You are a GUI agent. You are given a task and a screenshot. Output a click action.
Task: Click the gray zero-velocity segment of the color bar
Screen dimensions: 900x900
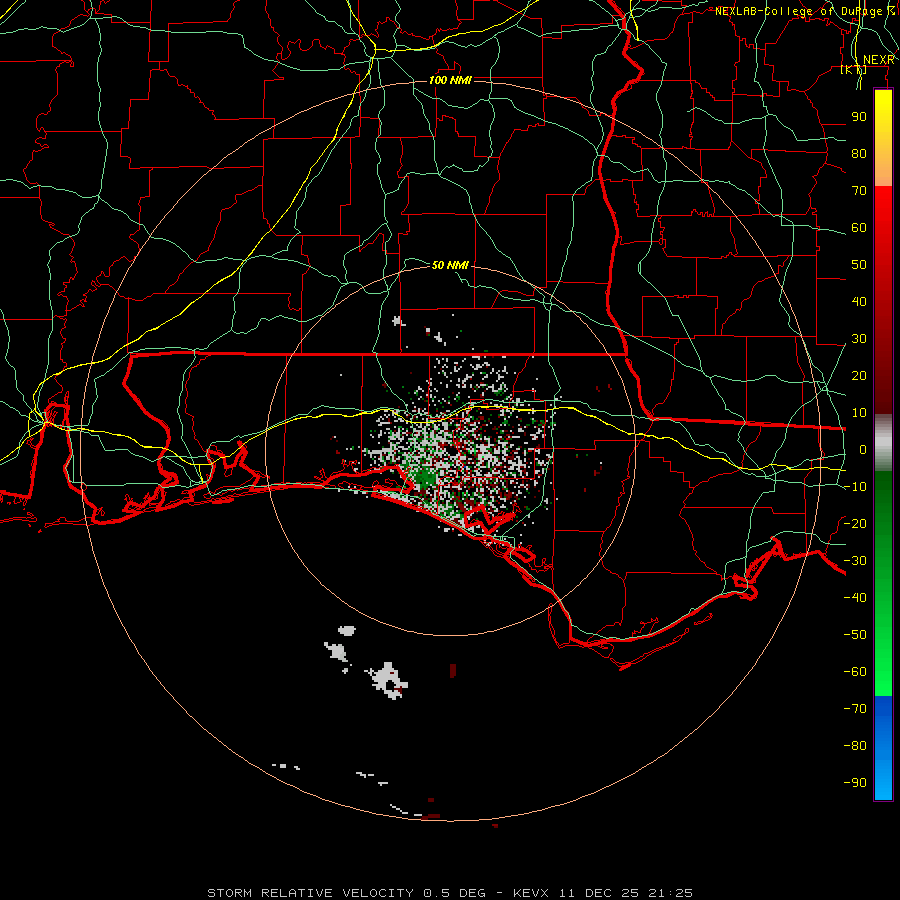[x=883, y=443]
